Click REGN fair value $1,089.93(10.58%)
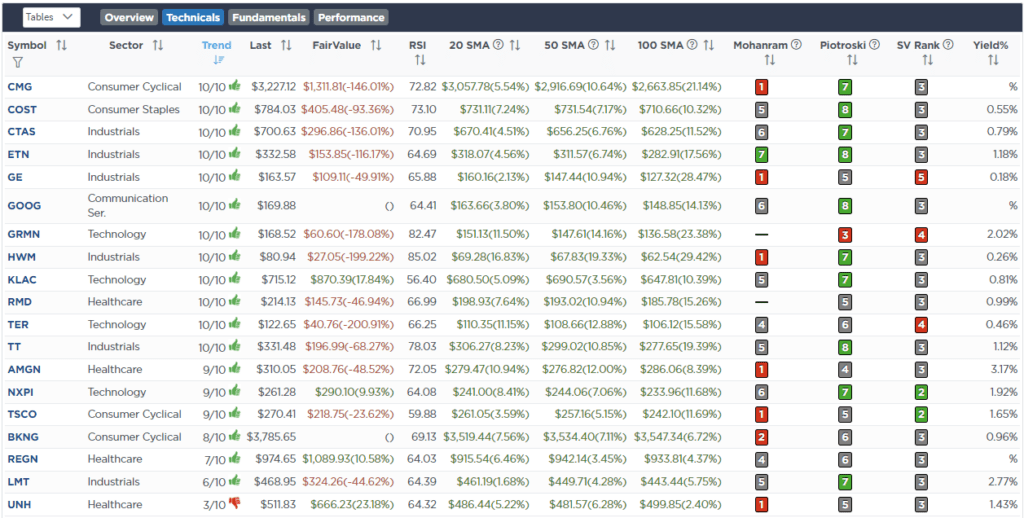The width and height of the screenshot is (1024, 518). click(x=348, y=459)
